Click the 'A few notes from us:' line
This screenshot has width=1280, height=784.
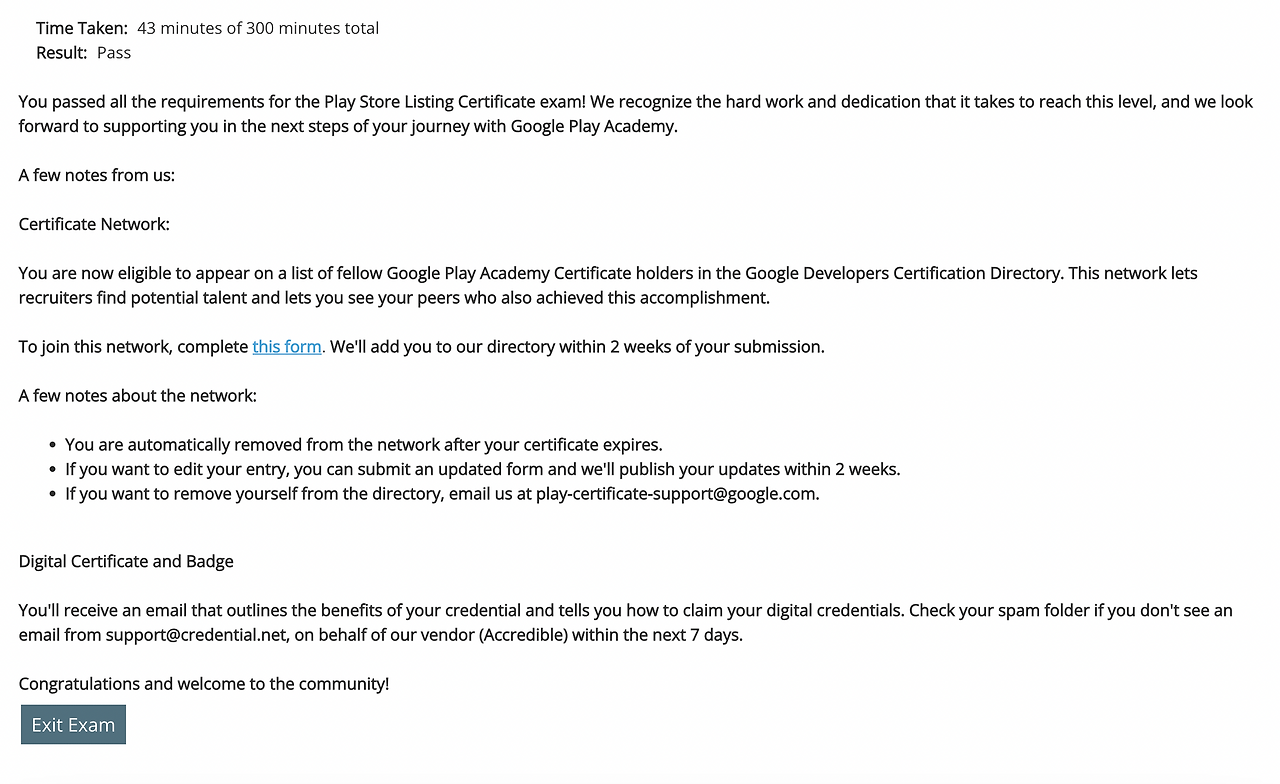coord(97,175)
